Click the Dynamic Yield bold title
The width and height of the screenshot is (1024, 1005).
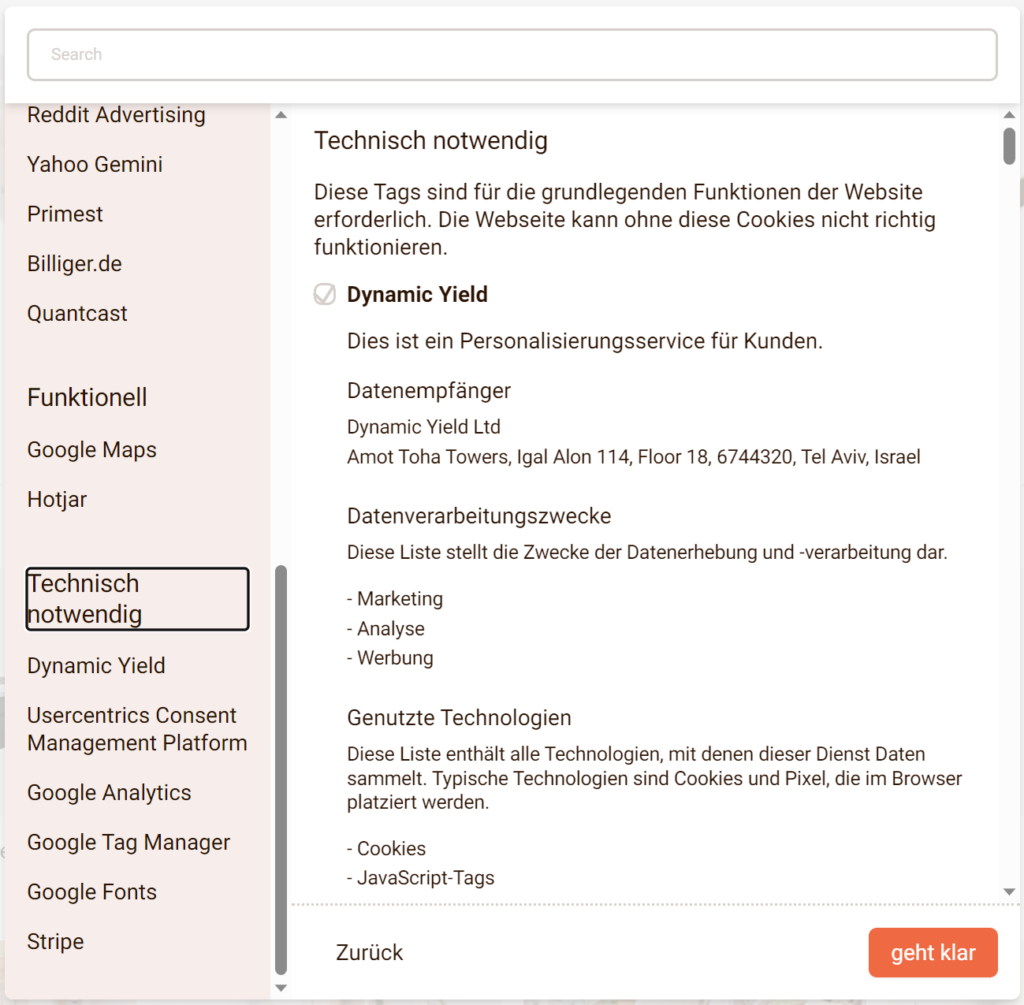[417, 295]
